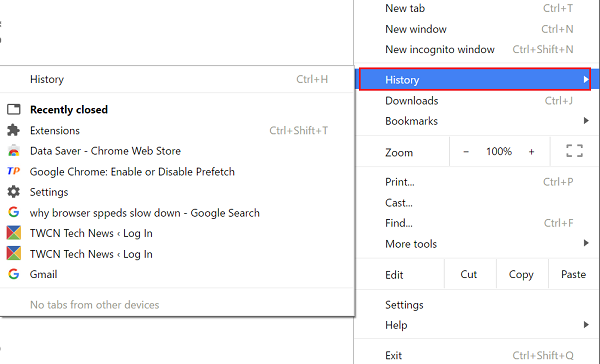
Task: Click the Settings gear icon in history list
Action: 13,192
